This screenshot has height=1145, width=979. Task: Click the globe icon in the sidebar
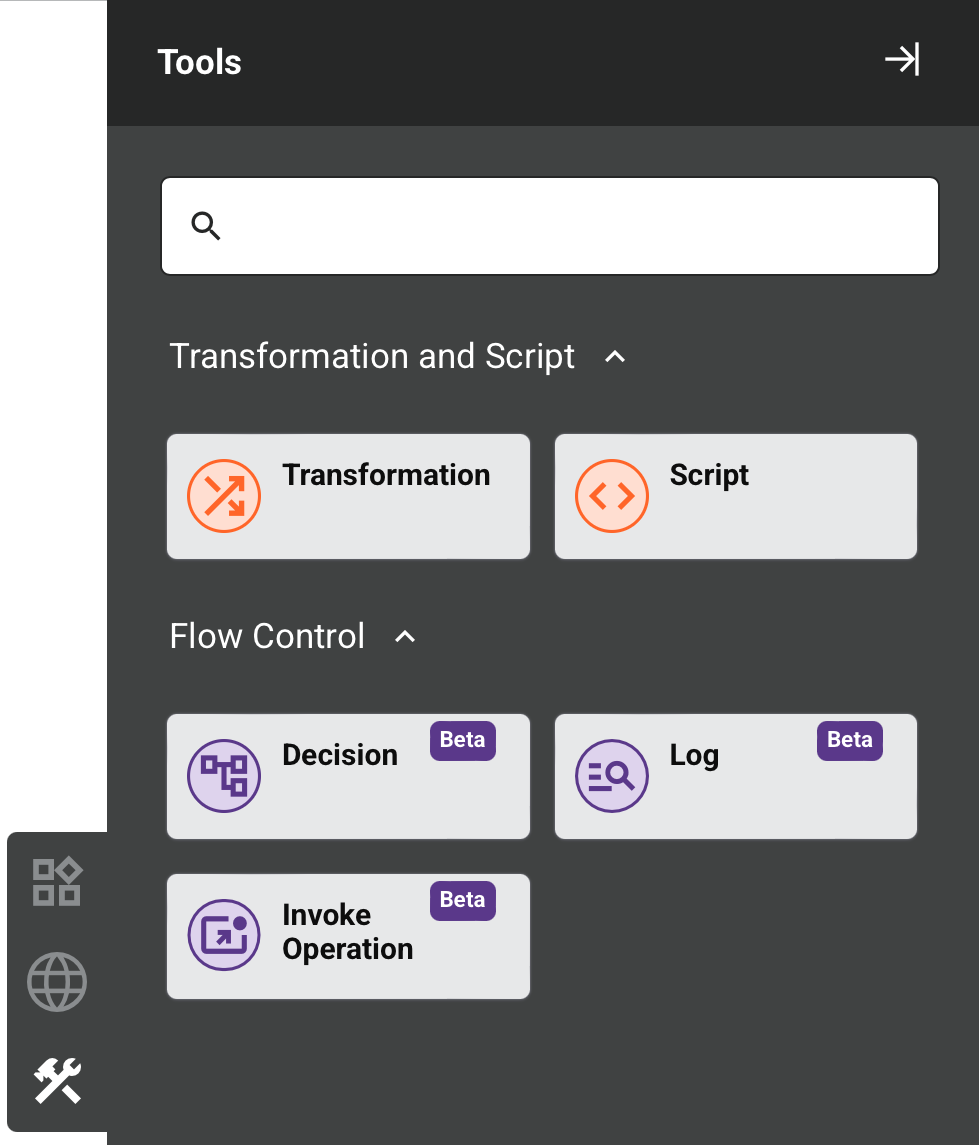(57, 981)
